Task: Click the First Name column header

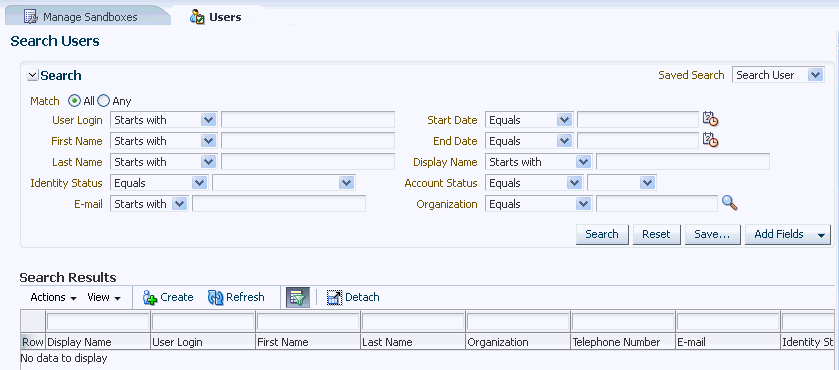Action: point(308,342)
